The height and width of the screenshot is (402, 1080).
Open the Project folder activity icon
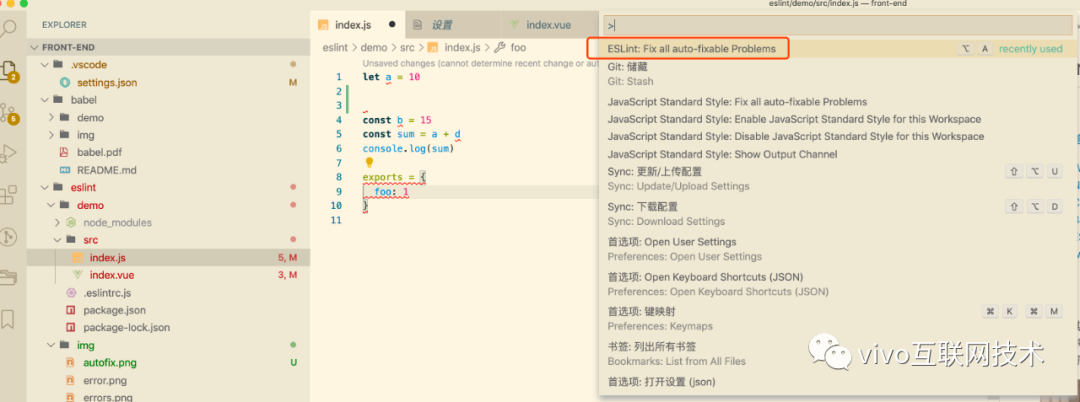coord(8,277)
